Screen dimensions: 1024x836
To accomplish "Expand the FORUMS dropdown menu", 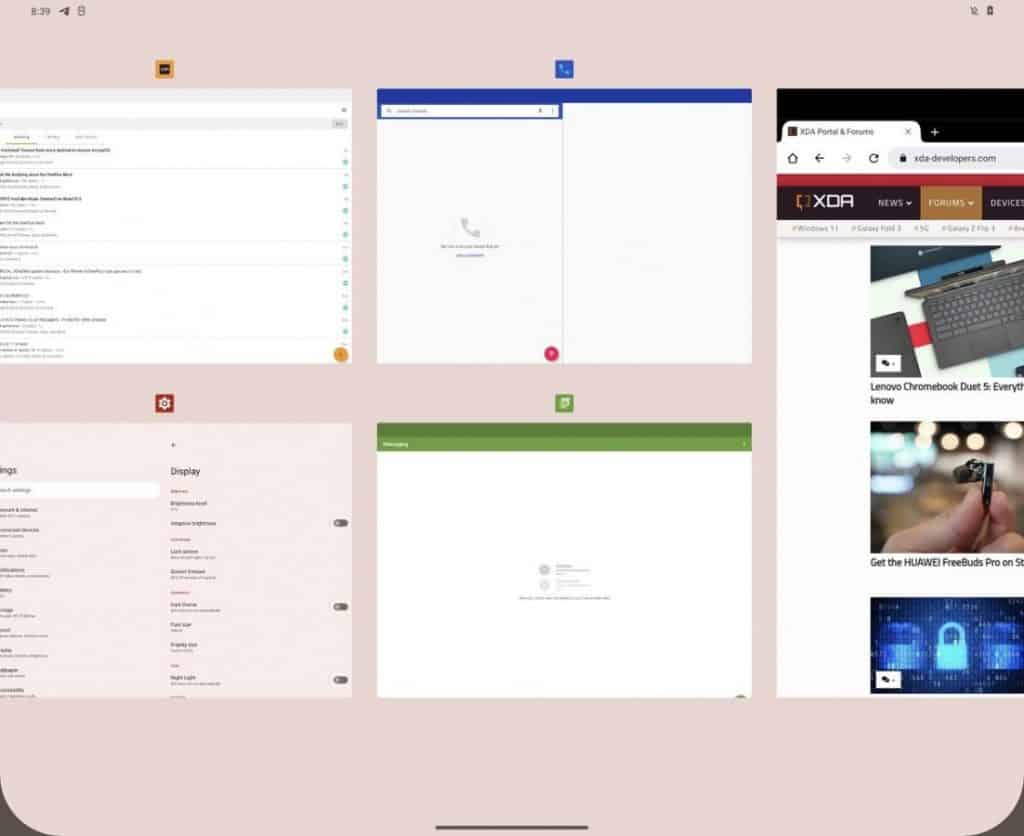I will 950,202.
